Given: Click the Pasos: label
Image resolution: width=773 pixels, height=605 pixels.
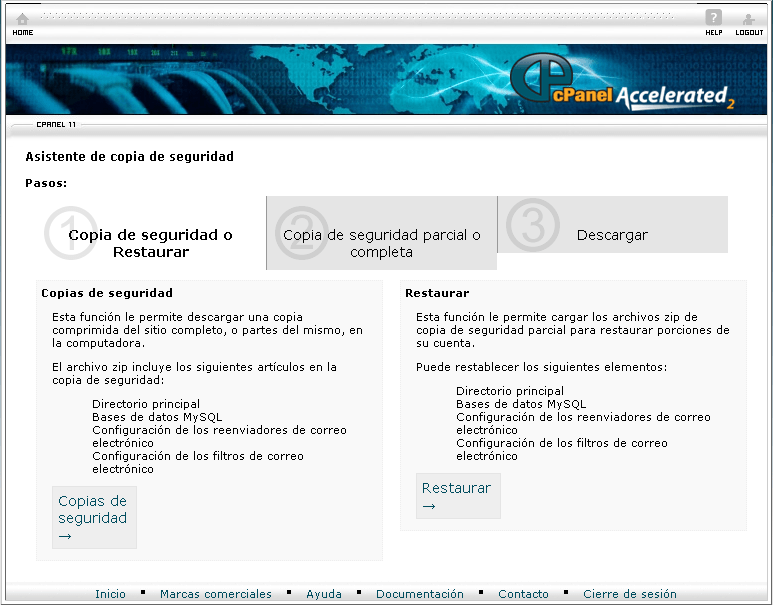Looking at the screenshot, I should click(x=46, y=183).
